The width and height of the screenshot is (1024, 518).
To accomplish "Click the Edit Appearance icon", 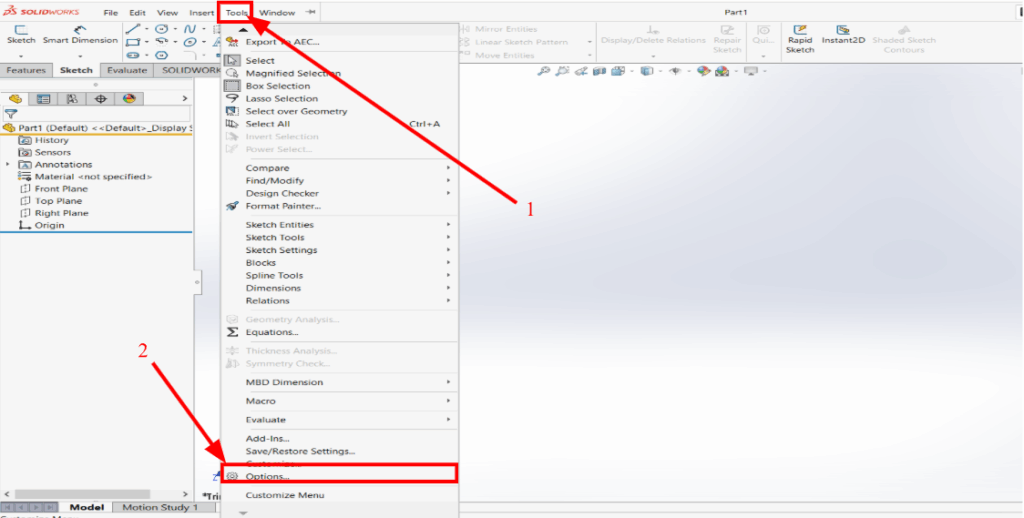I will pyautogui.click(x=703, y=71).
